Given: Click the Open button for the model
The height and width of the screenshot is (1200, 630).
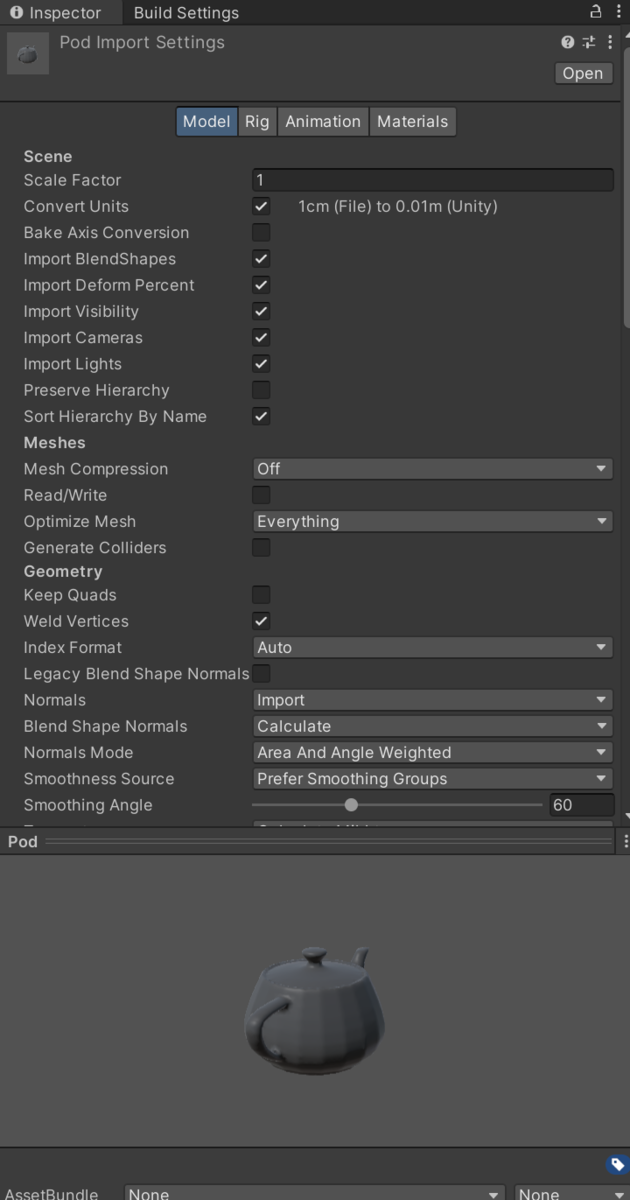Looking at the screenshot, I should tap(583, 73).
